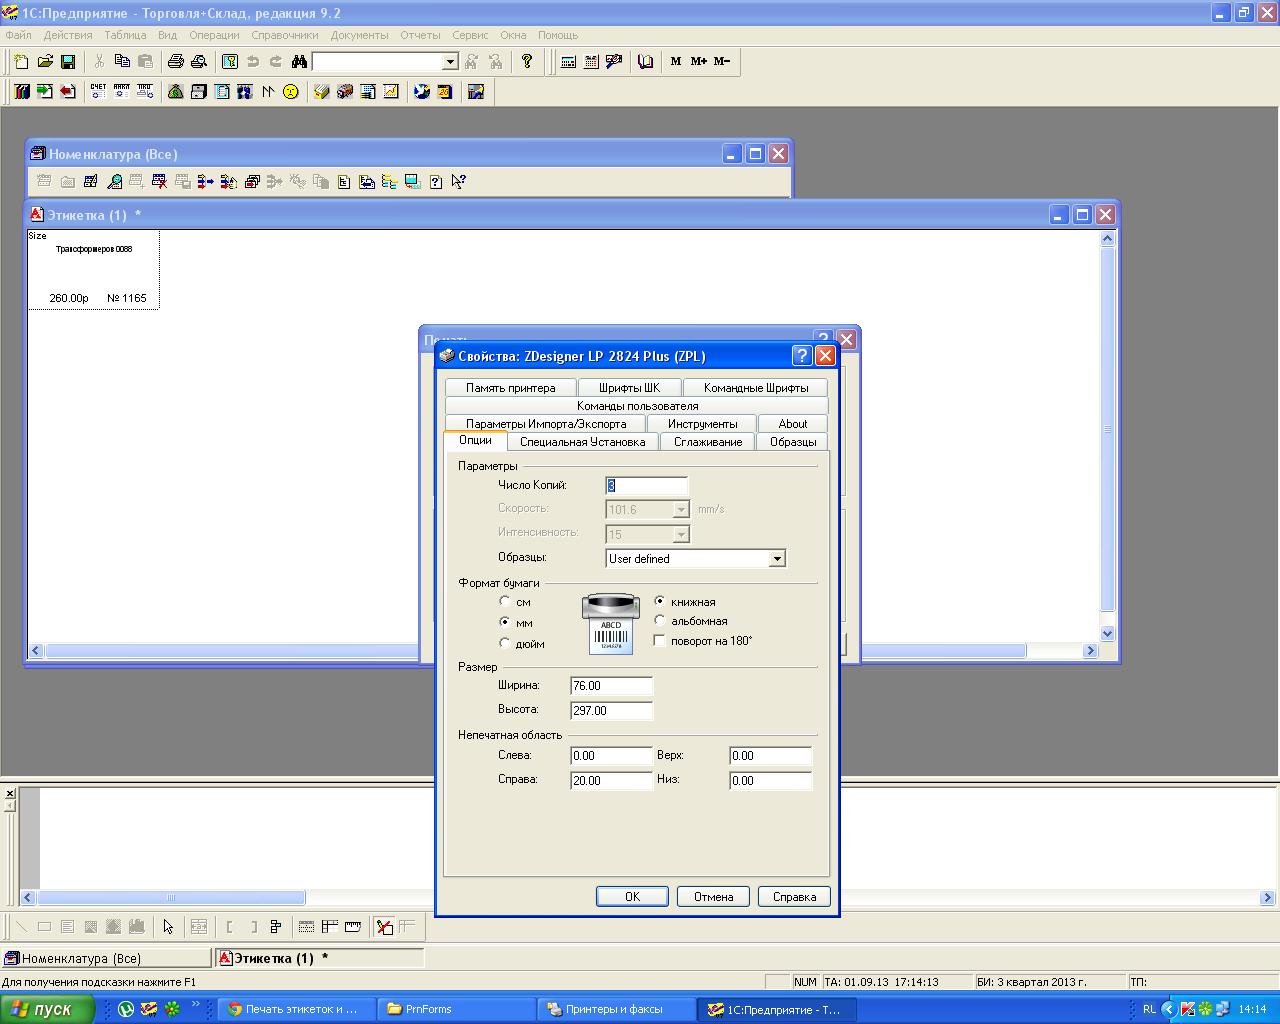The height and width of the screenshot is (1024, 1280).
Task: Select the arrow pointer tool in bottom toolbar
Action: 168,927
